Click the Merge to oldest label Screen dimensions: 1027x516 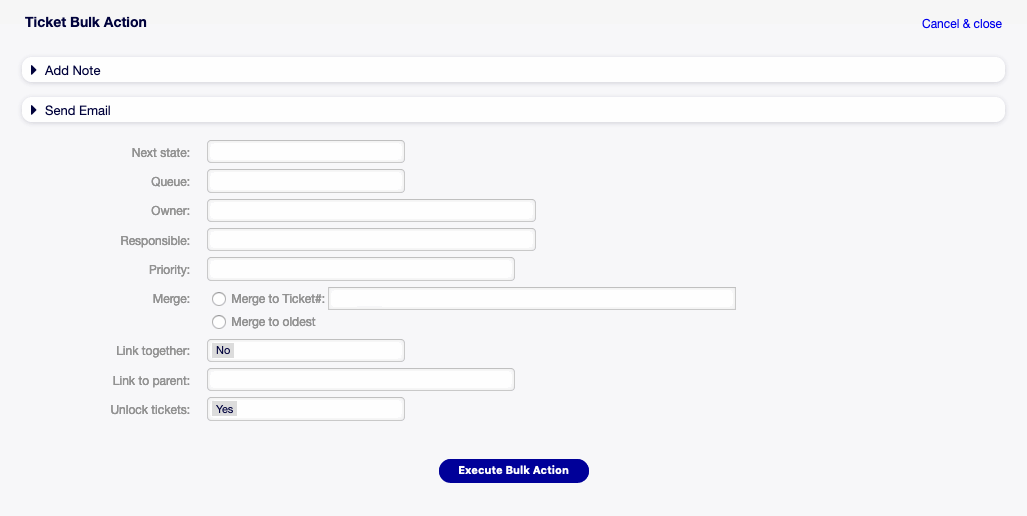pos(273,322)
